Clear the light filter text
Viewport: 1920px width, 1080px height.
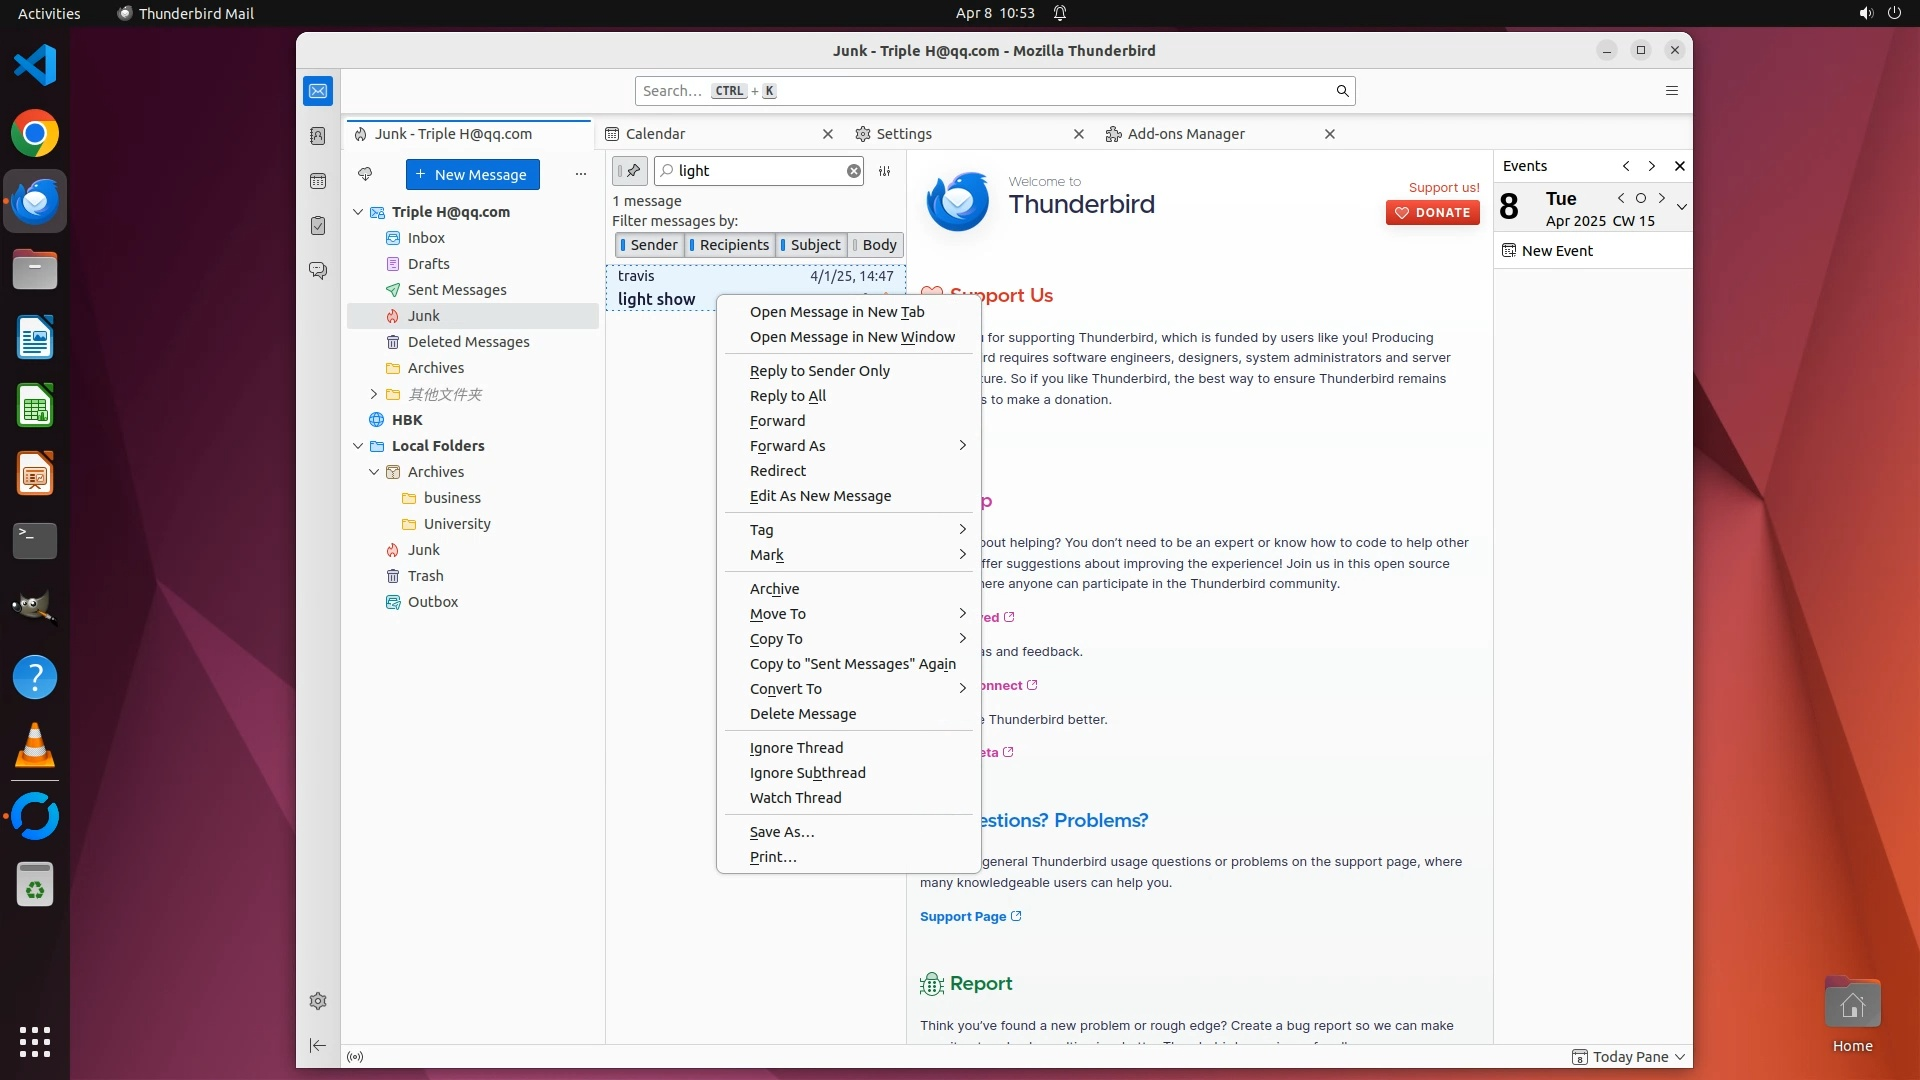(853, 171)
